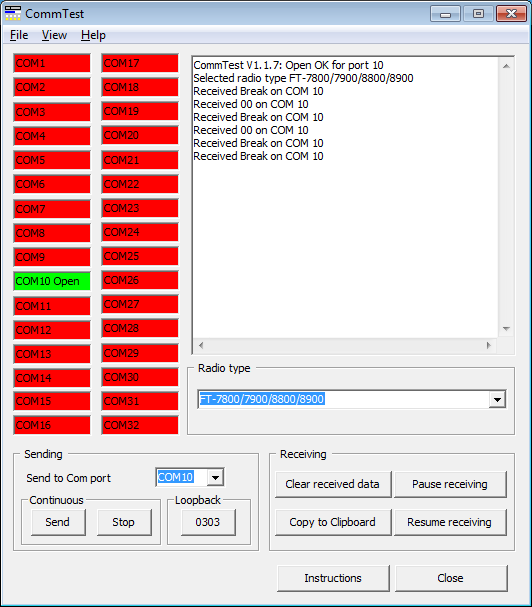This screenshot has width=532, height=607.
Task: Click the continuous Send button
Action: tap(58, 522)
